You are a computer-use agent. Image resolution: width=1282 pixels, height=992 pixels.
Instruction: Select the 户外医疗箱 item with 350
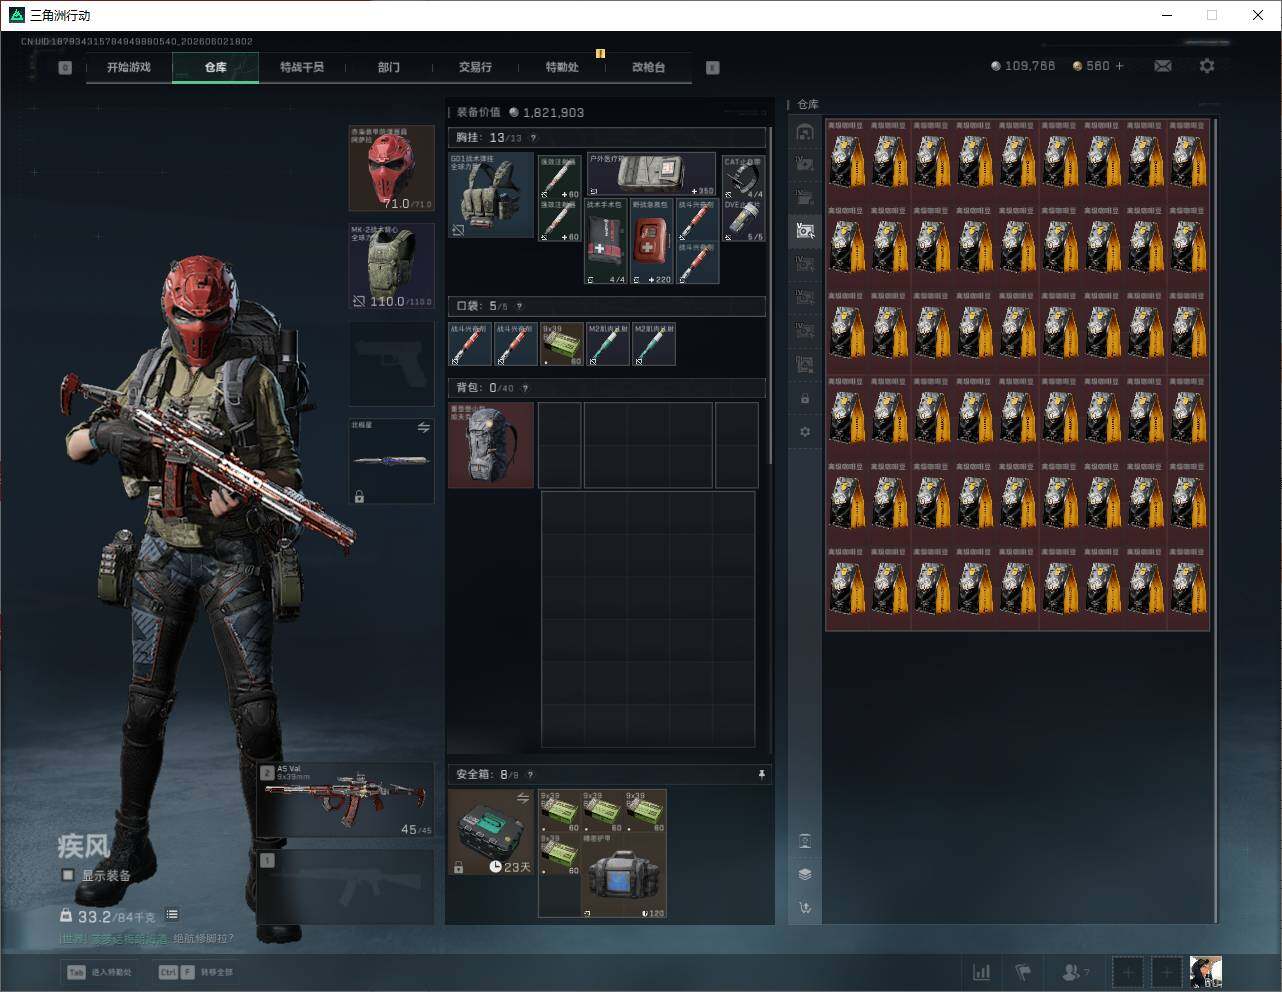pos(651,174)
